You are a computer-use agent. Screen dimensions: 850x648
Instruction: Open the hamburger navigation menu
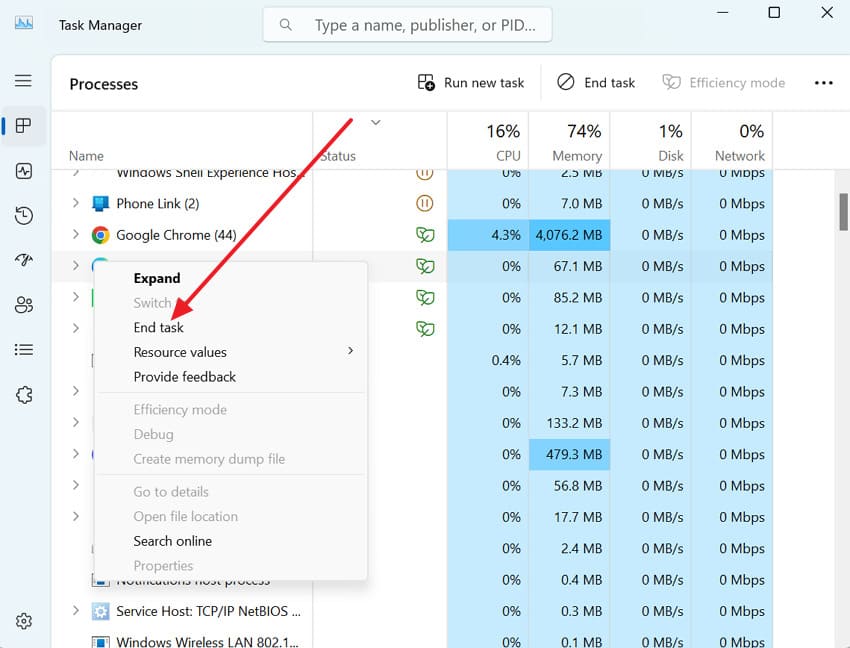coord(23,81)
